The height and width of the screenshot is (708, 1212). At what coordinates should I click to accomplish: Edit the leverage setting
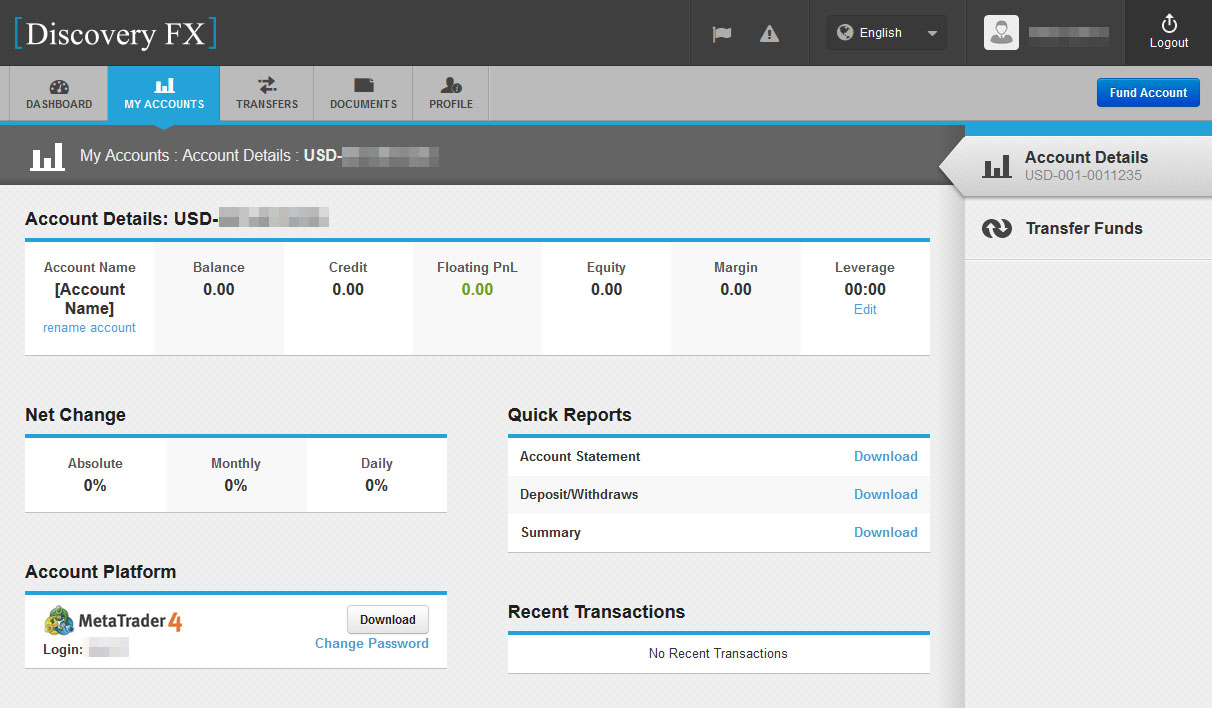point(865,310)
